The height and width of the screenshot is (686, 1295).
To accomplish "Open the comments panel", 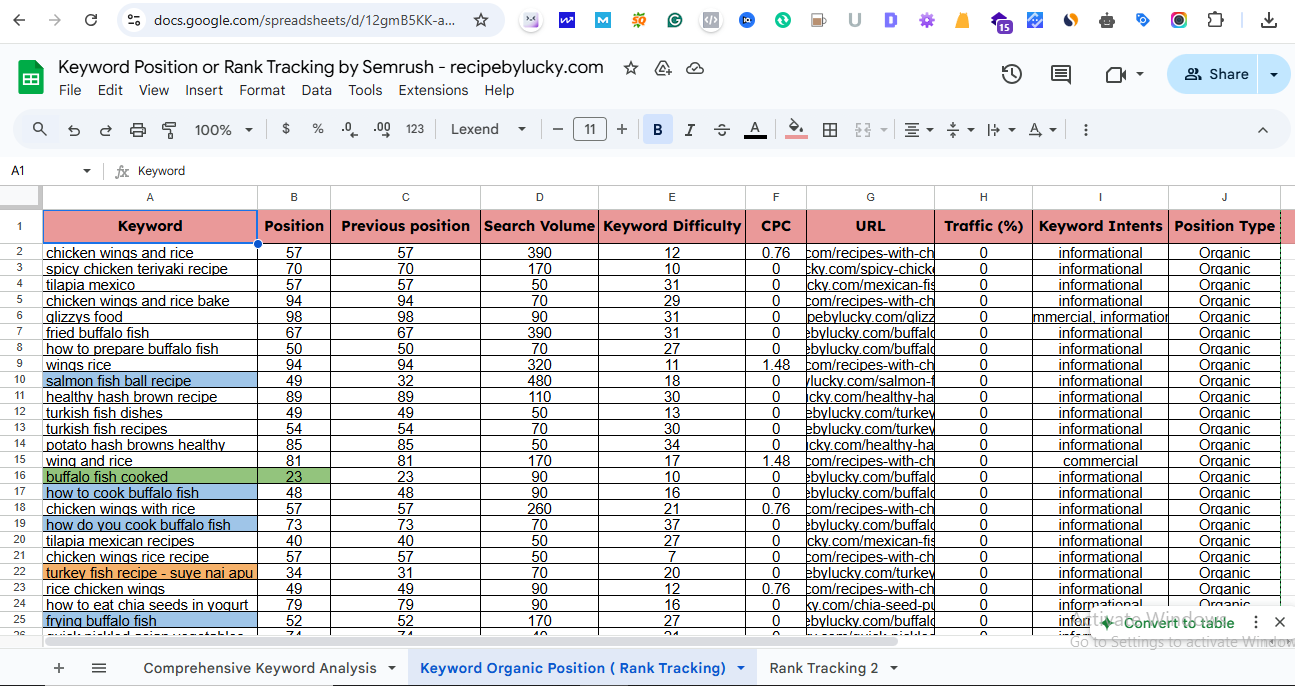I will click(1061, 74).
